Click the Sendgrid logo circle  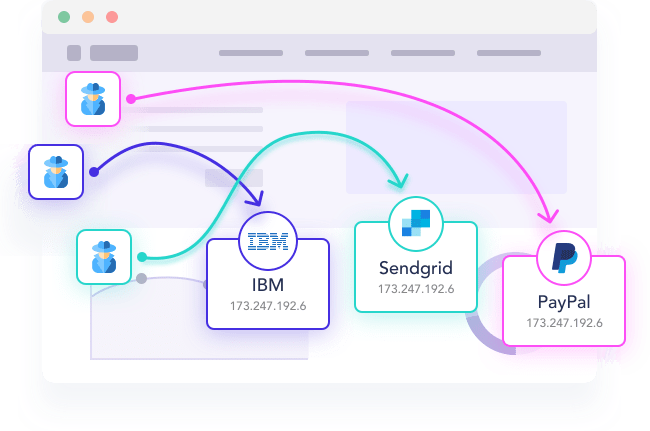(416, 224)
